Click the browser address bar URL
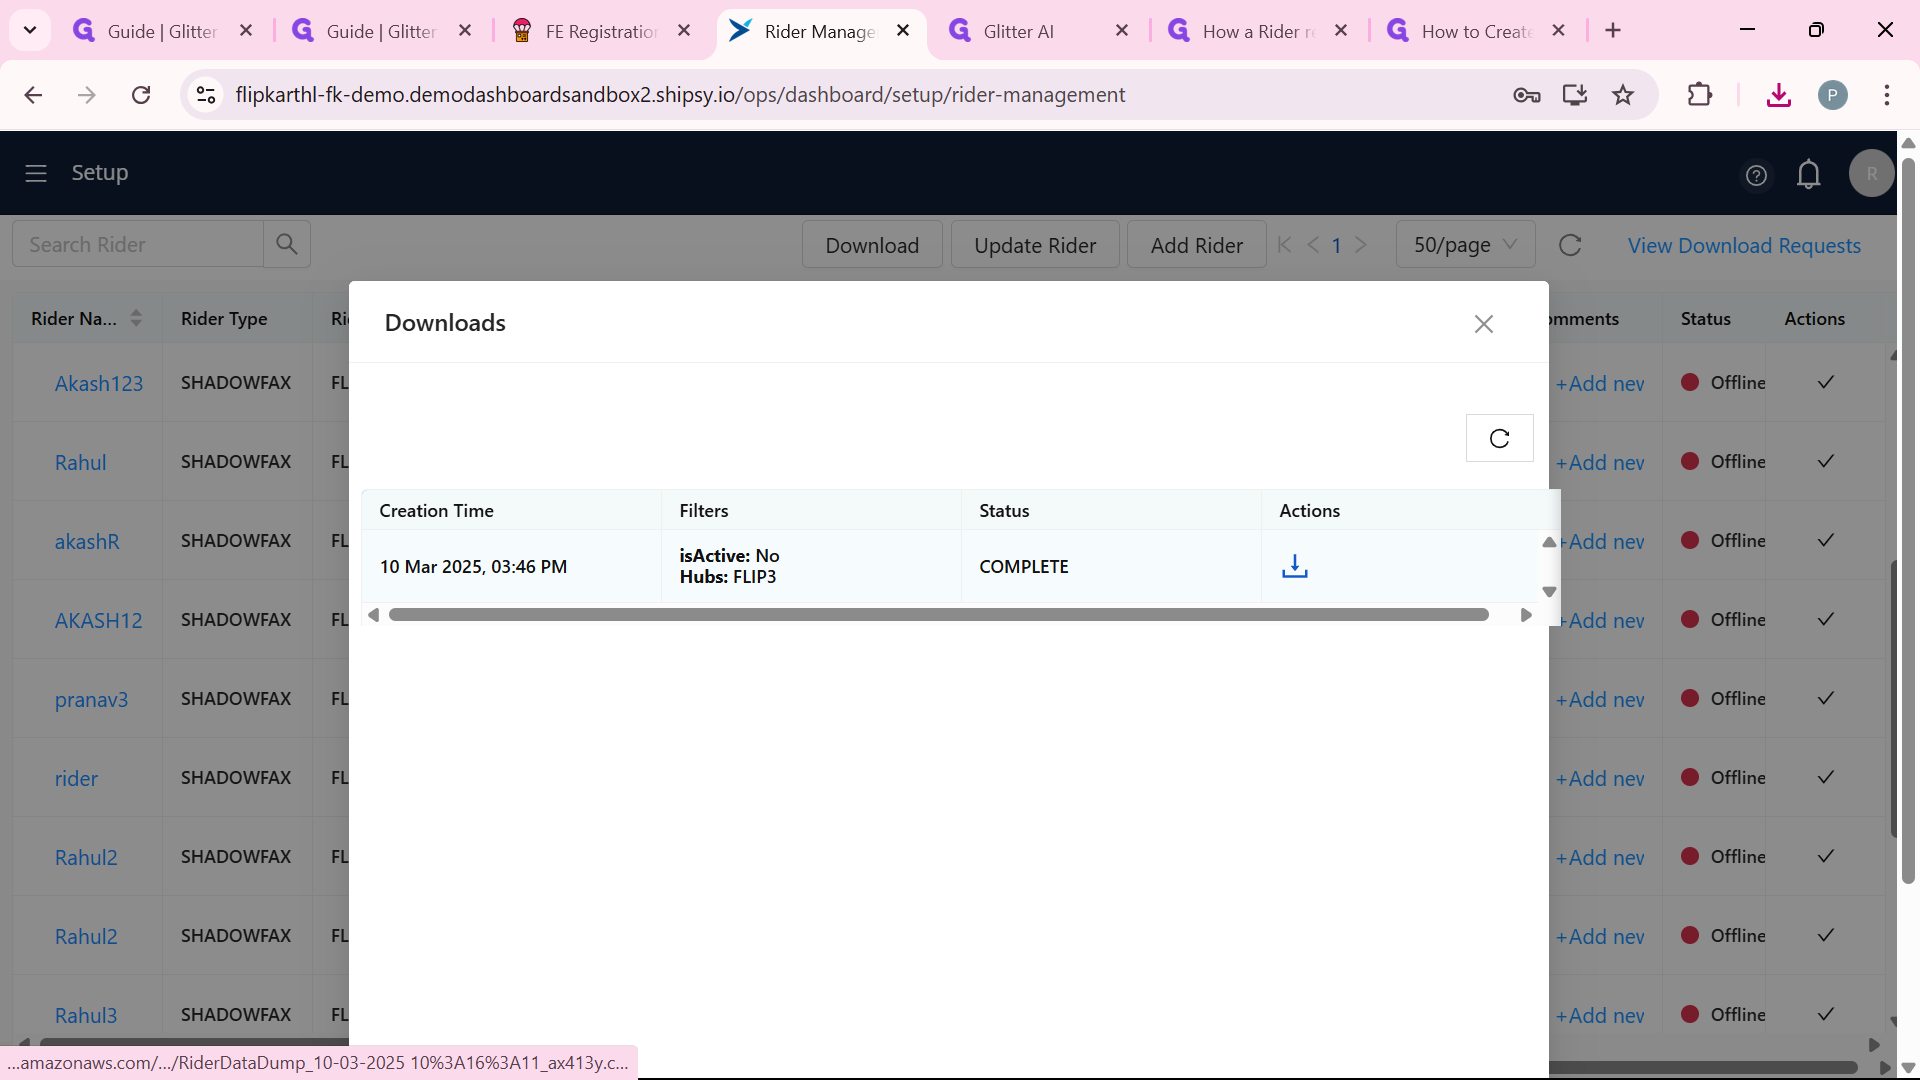The image size is (1920, 1080). pyautogui.click(x=680, y=95)
